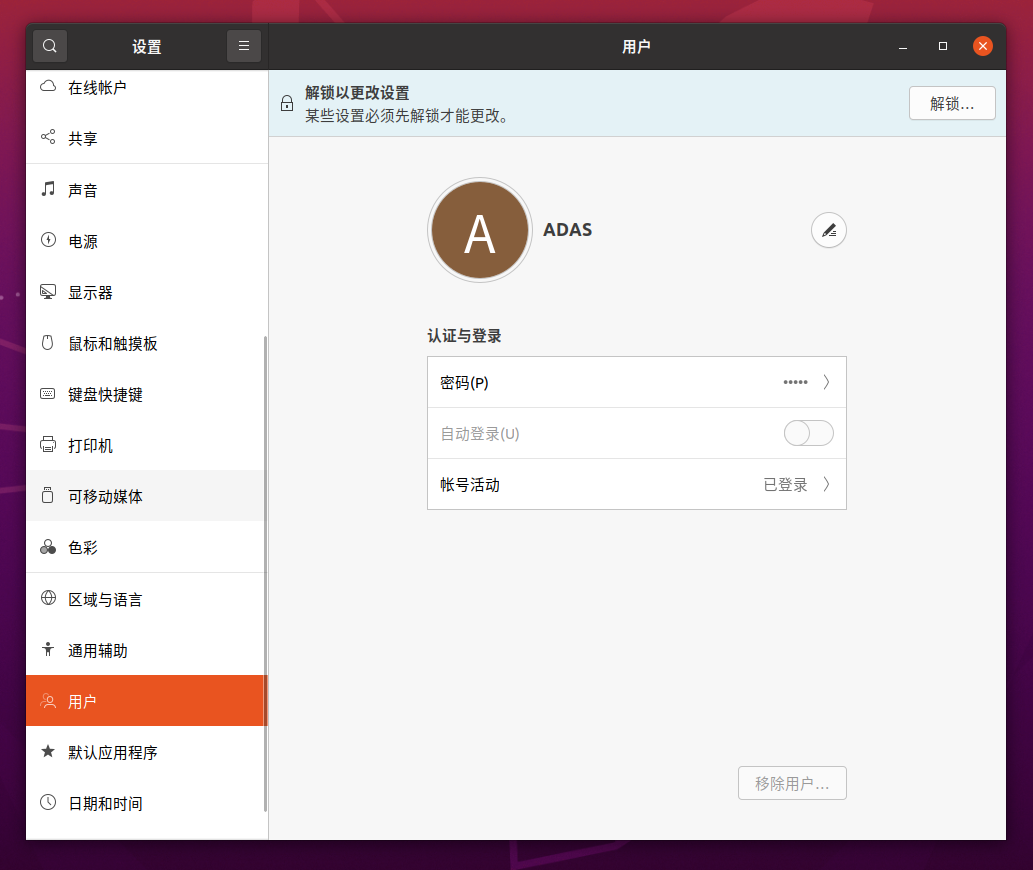The image size is (1033, 870).
Task: Go to 键盘快捷键 settings
Action: (147, 394)
